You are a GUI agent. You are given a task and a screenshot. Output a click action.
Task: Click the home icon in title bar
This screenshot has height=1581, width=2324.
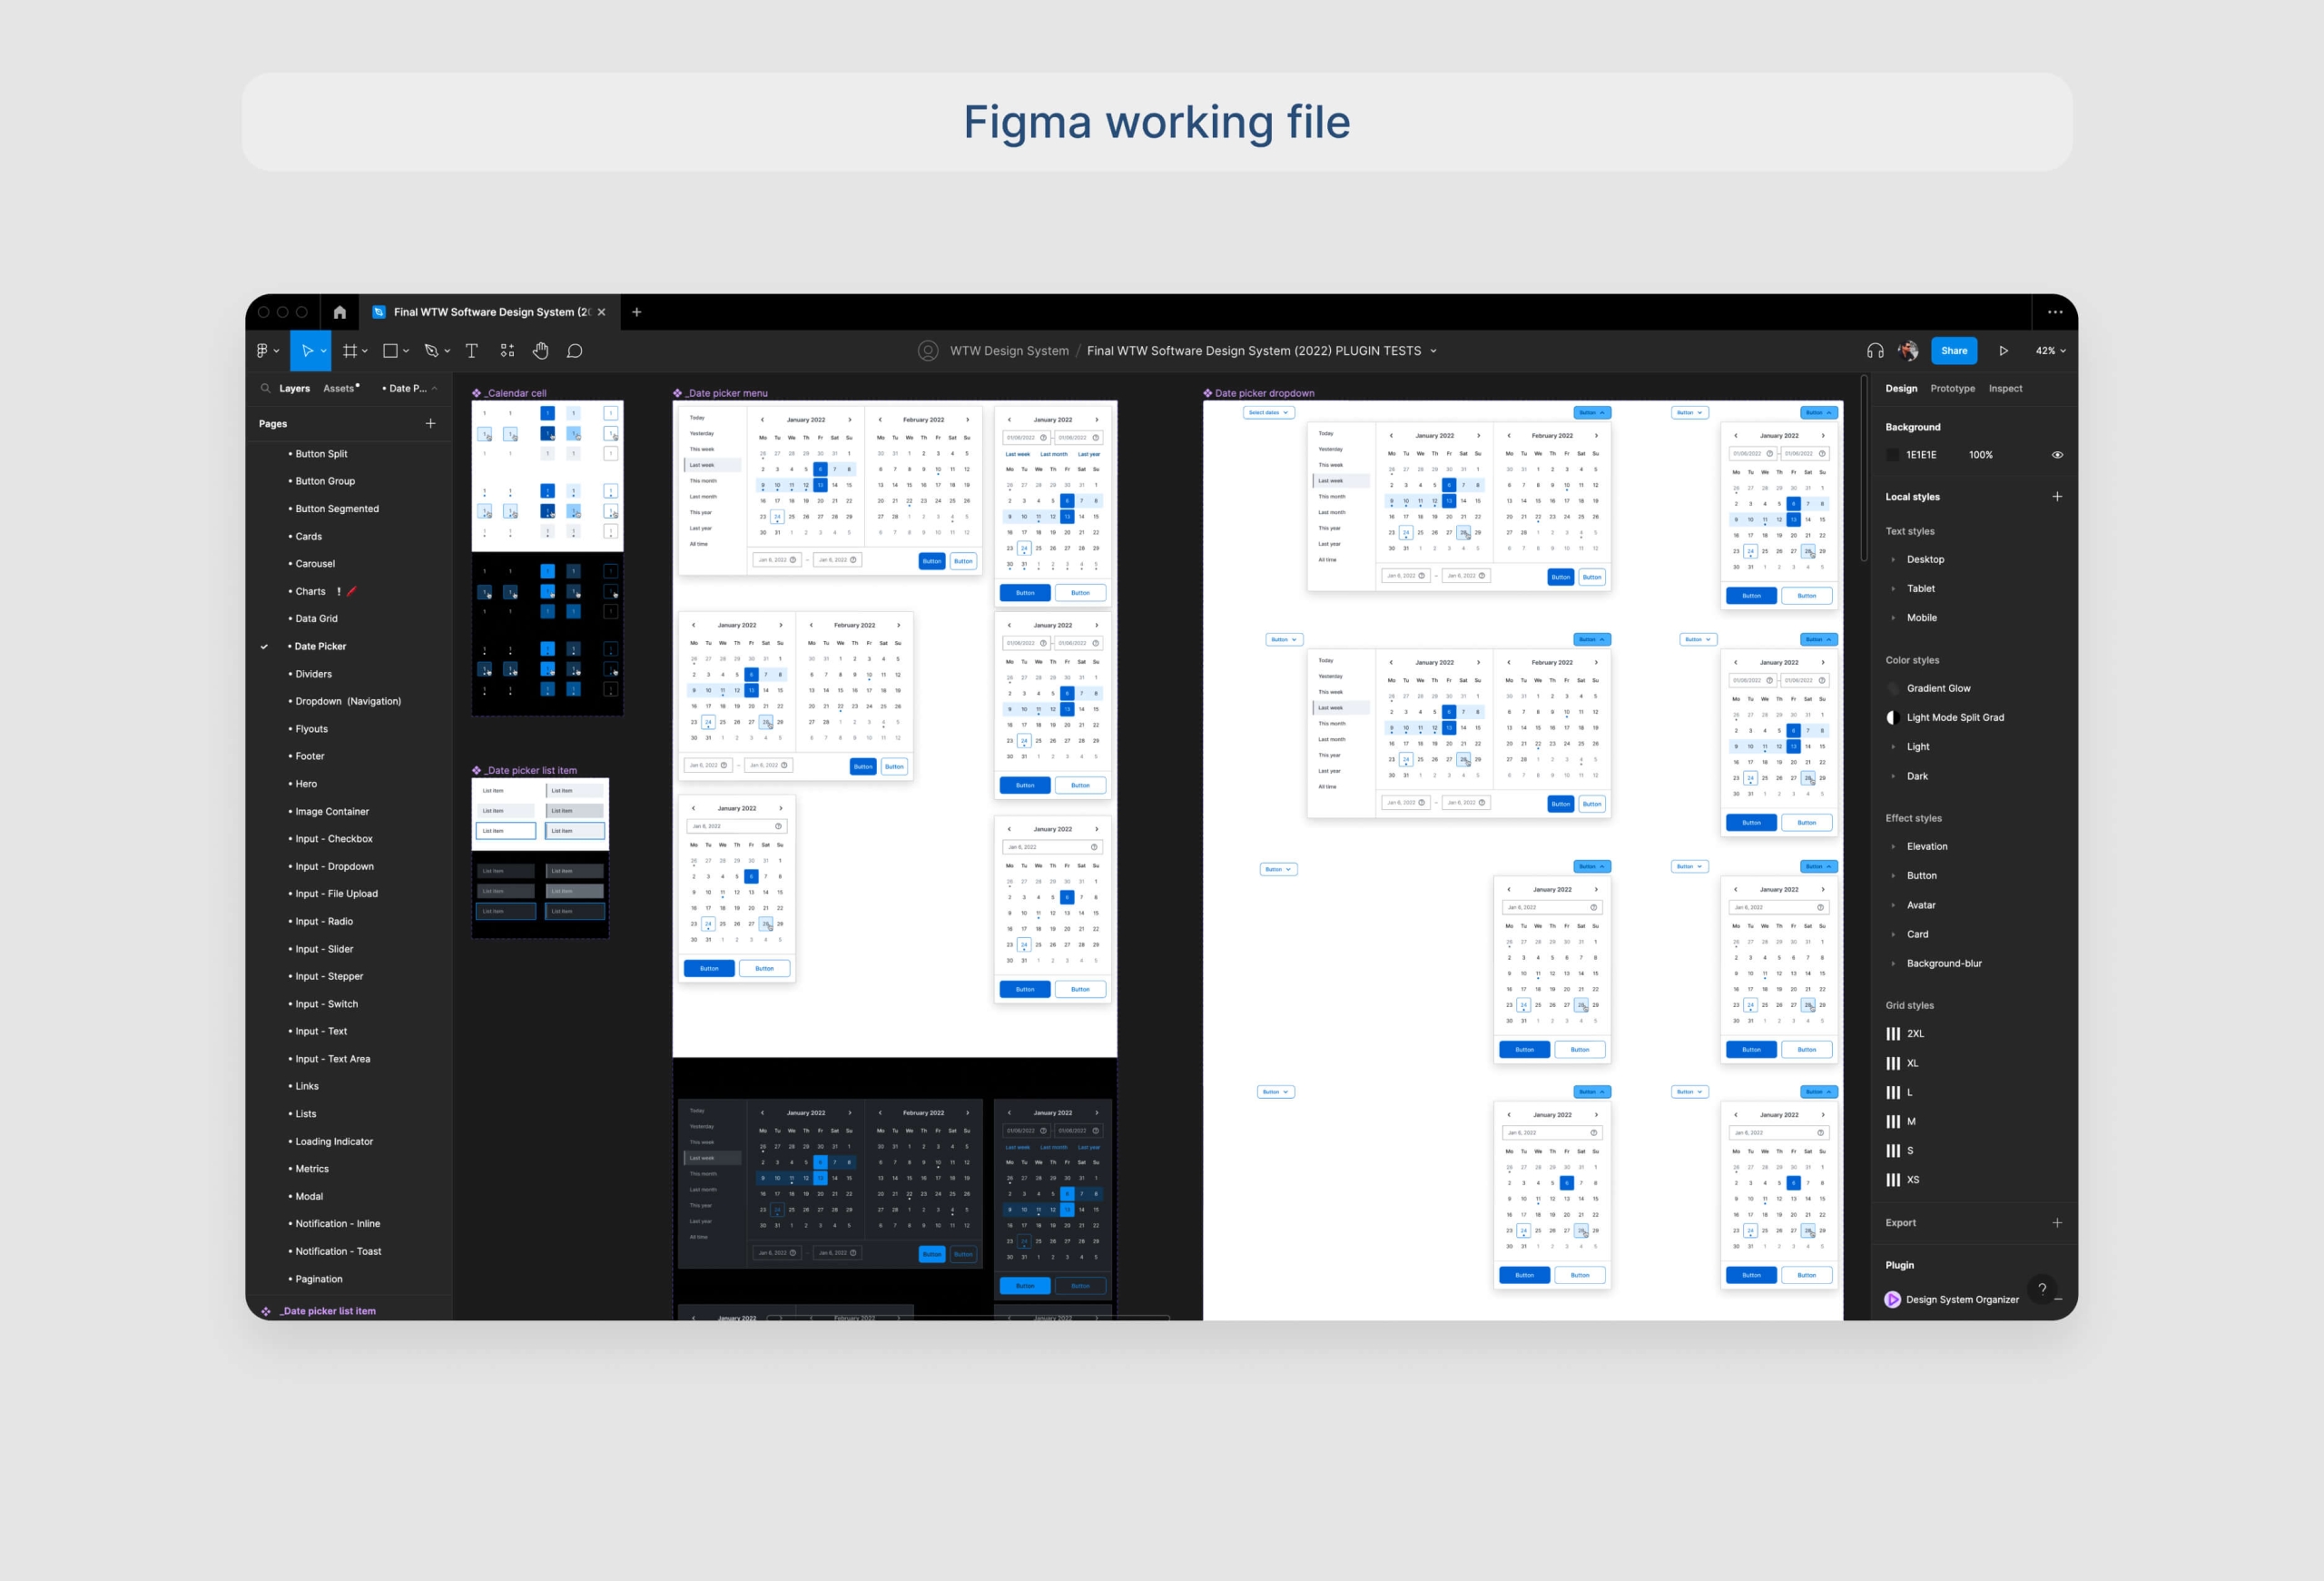340,312
